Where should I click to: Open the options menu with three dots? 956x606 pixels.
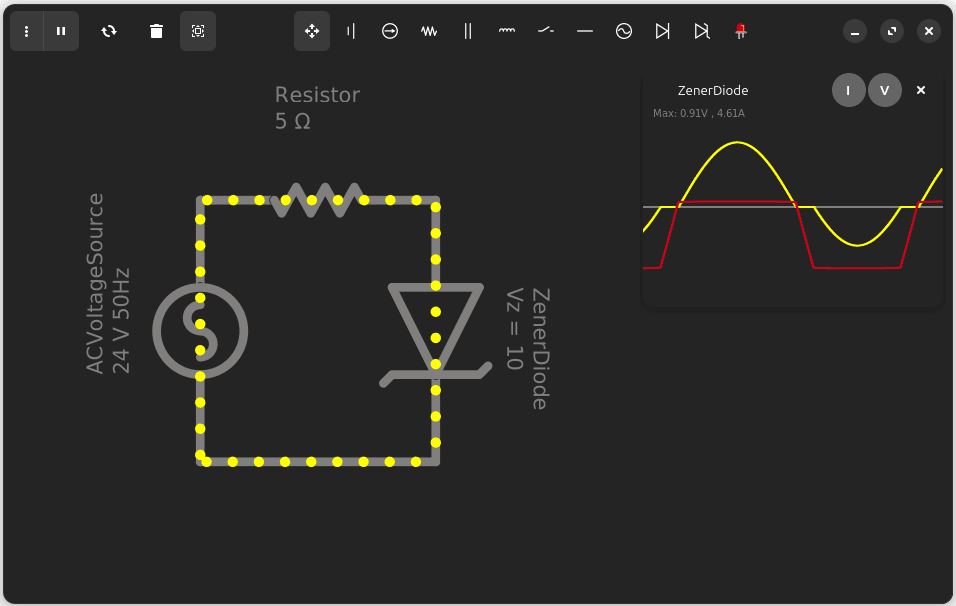26,31
